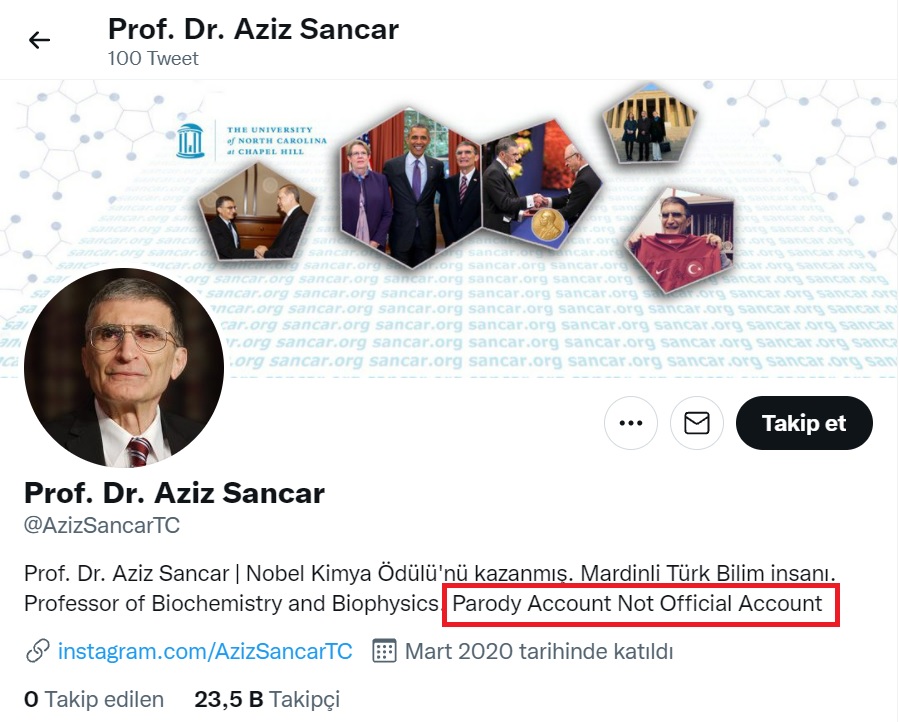The height and width of the screenshot is (722, 899).
Task: Open the instagram.com/AzizSancarTC link
Action: 205,651
